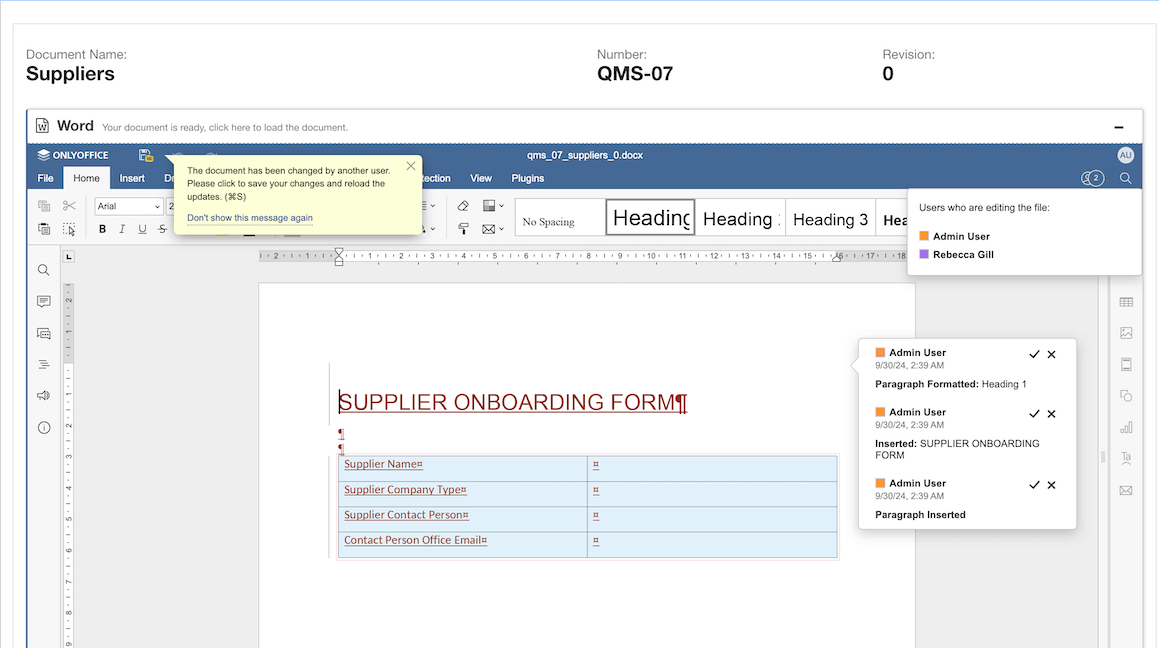Click the Copy style paint roller icon
This screenshot has width=1159, height=648.
(463, 229)
